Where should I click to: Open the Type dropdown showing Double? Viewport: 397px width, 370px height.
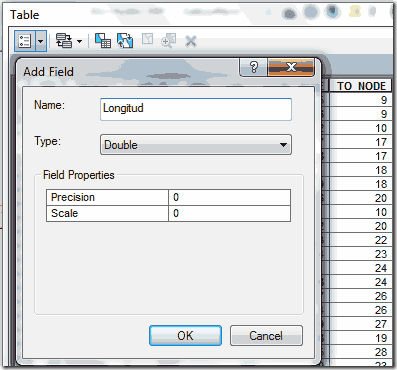point(196,145)
